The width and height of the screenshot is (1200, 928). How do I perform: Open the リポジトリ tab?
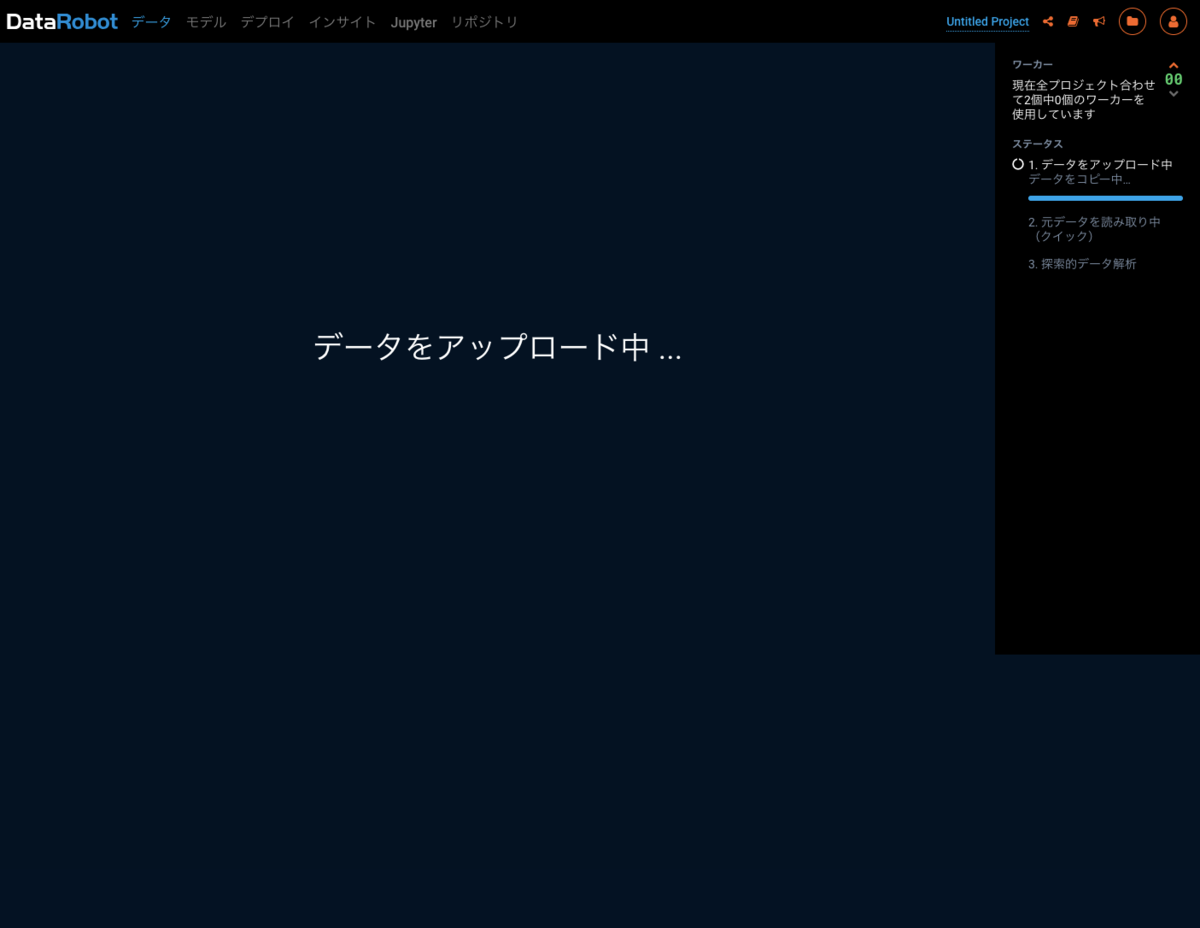point(484,22)
